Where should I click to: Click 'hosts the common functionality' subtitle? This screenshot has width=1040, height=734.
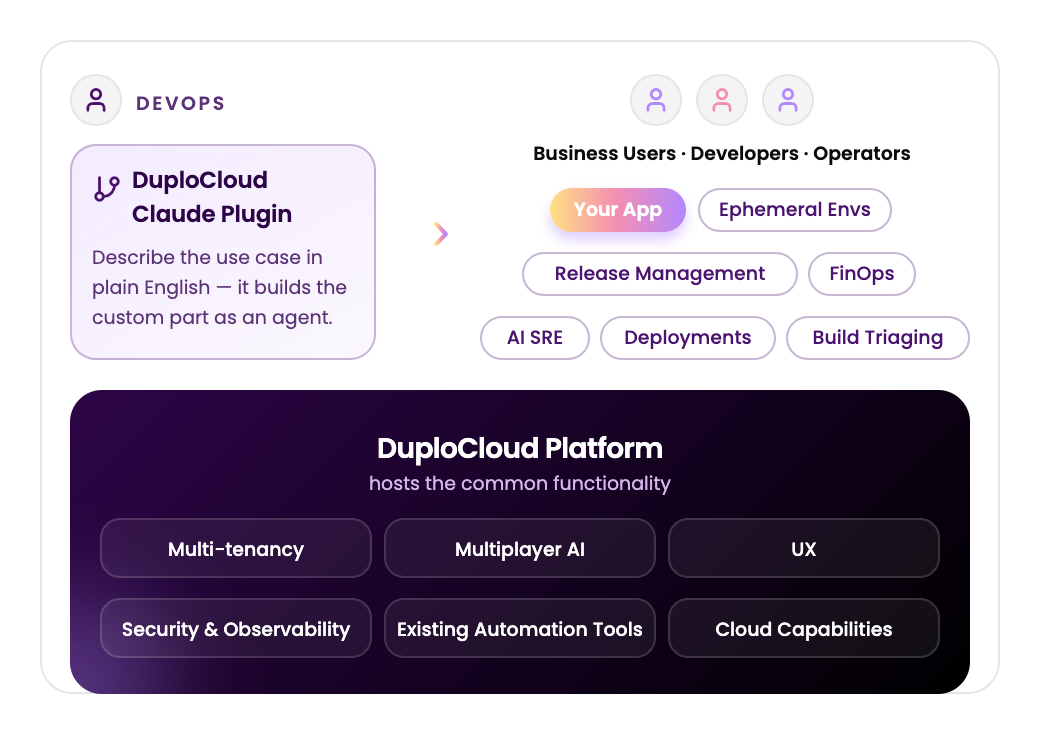(x=520, y=483)
